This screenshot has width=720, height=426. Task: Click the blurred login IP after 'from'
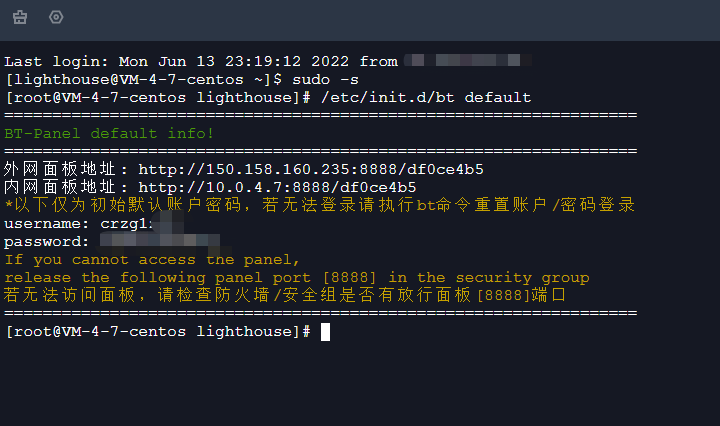coord(467,60)
